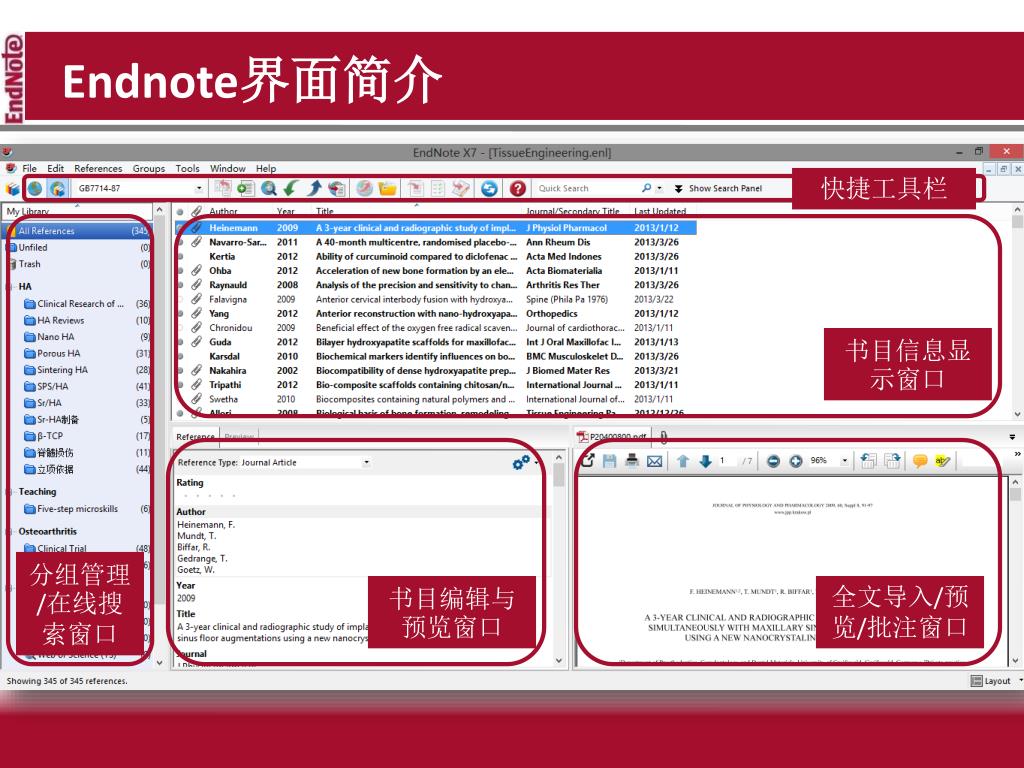This screenshot has width=1024, height=768.
Task: Zoom out PDF with minus icon
Action: point(773,461)
